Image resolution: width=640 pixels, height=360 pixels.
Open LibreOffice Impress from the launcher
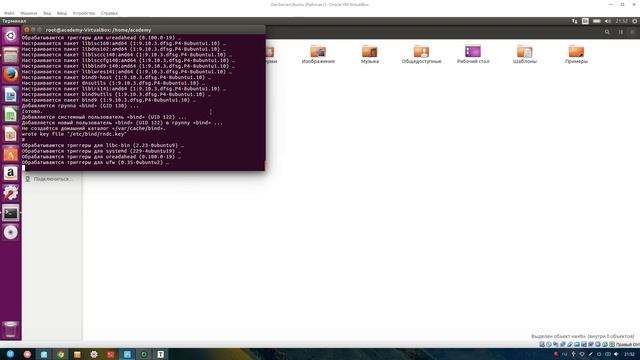click(x=11, y=134)
